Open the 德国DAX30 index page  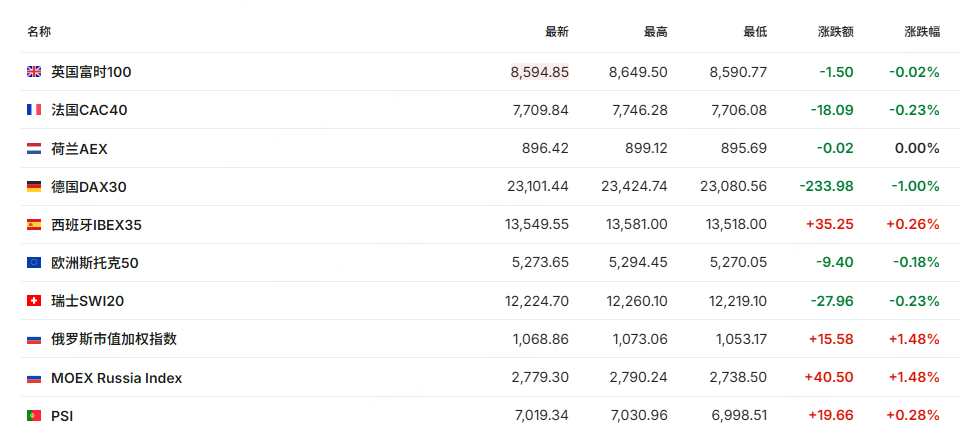coord(89,187)
